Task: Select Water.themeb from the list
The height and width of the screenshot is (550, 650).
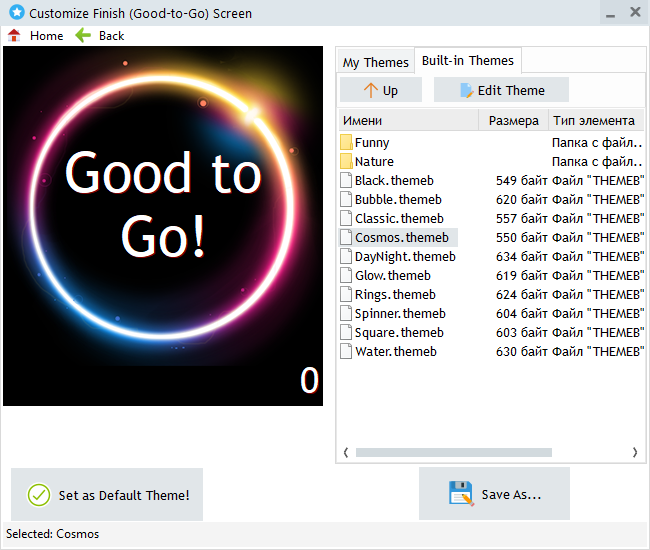Action: click(395, 352)
